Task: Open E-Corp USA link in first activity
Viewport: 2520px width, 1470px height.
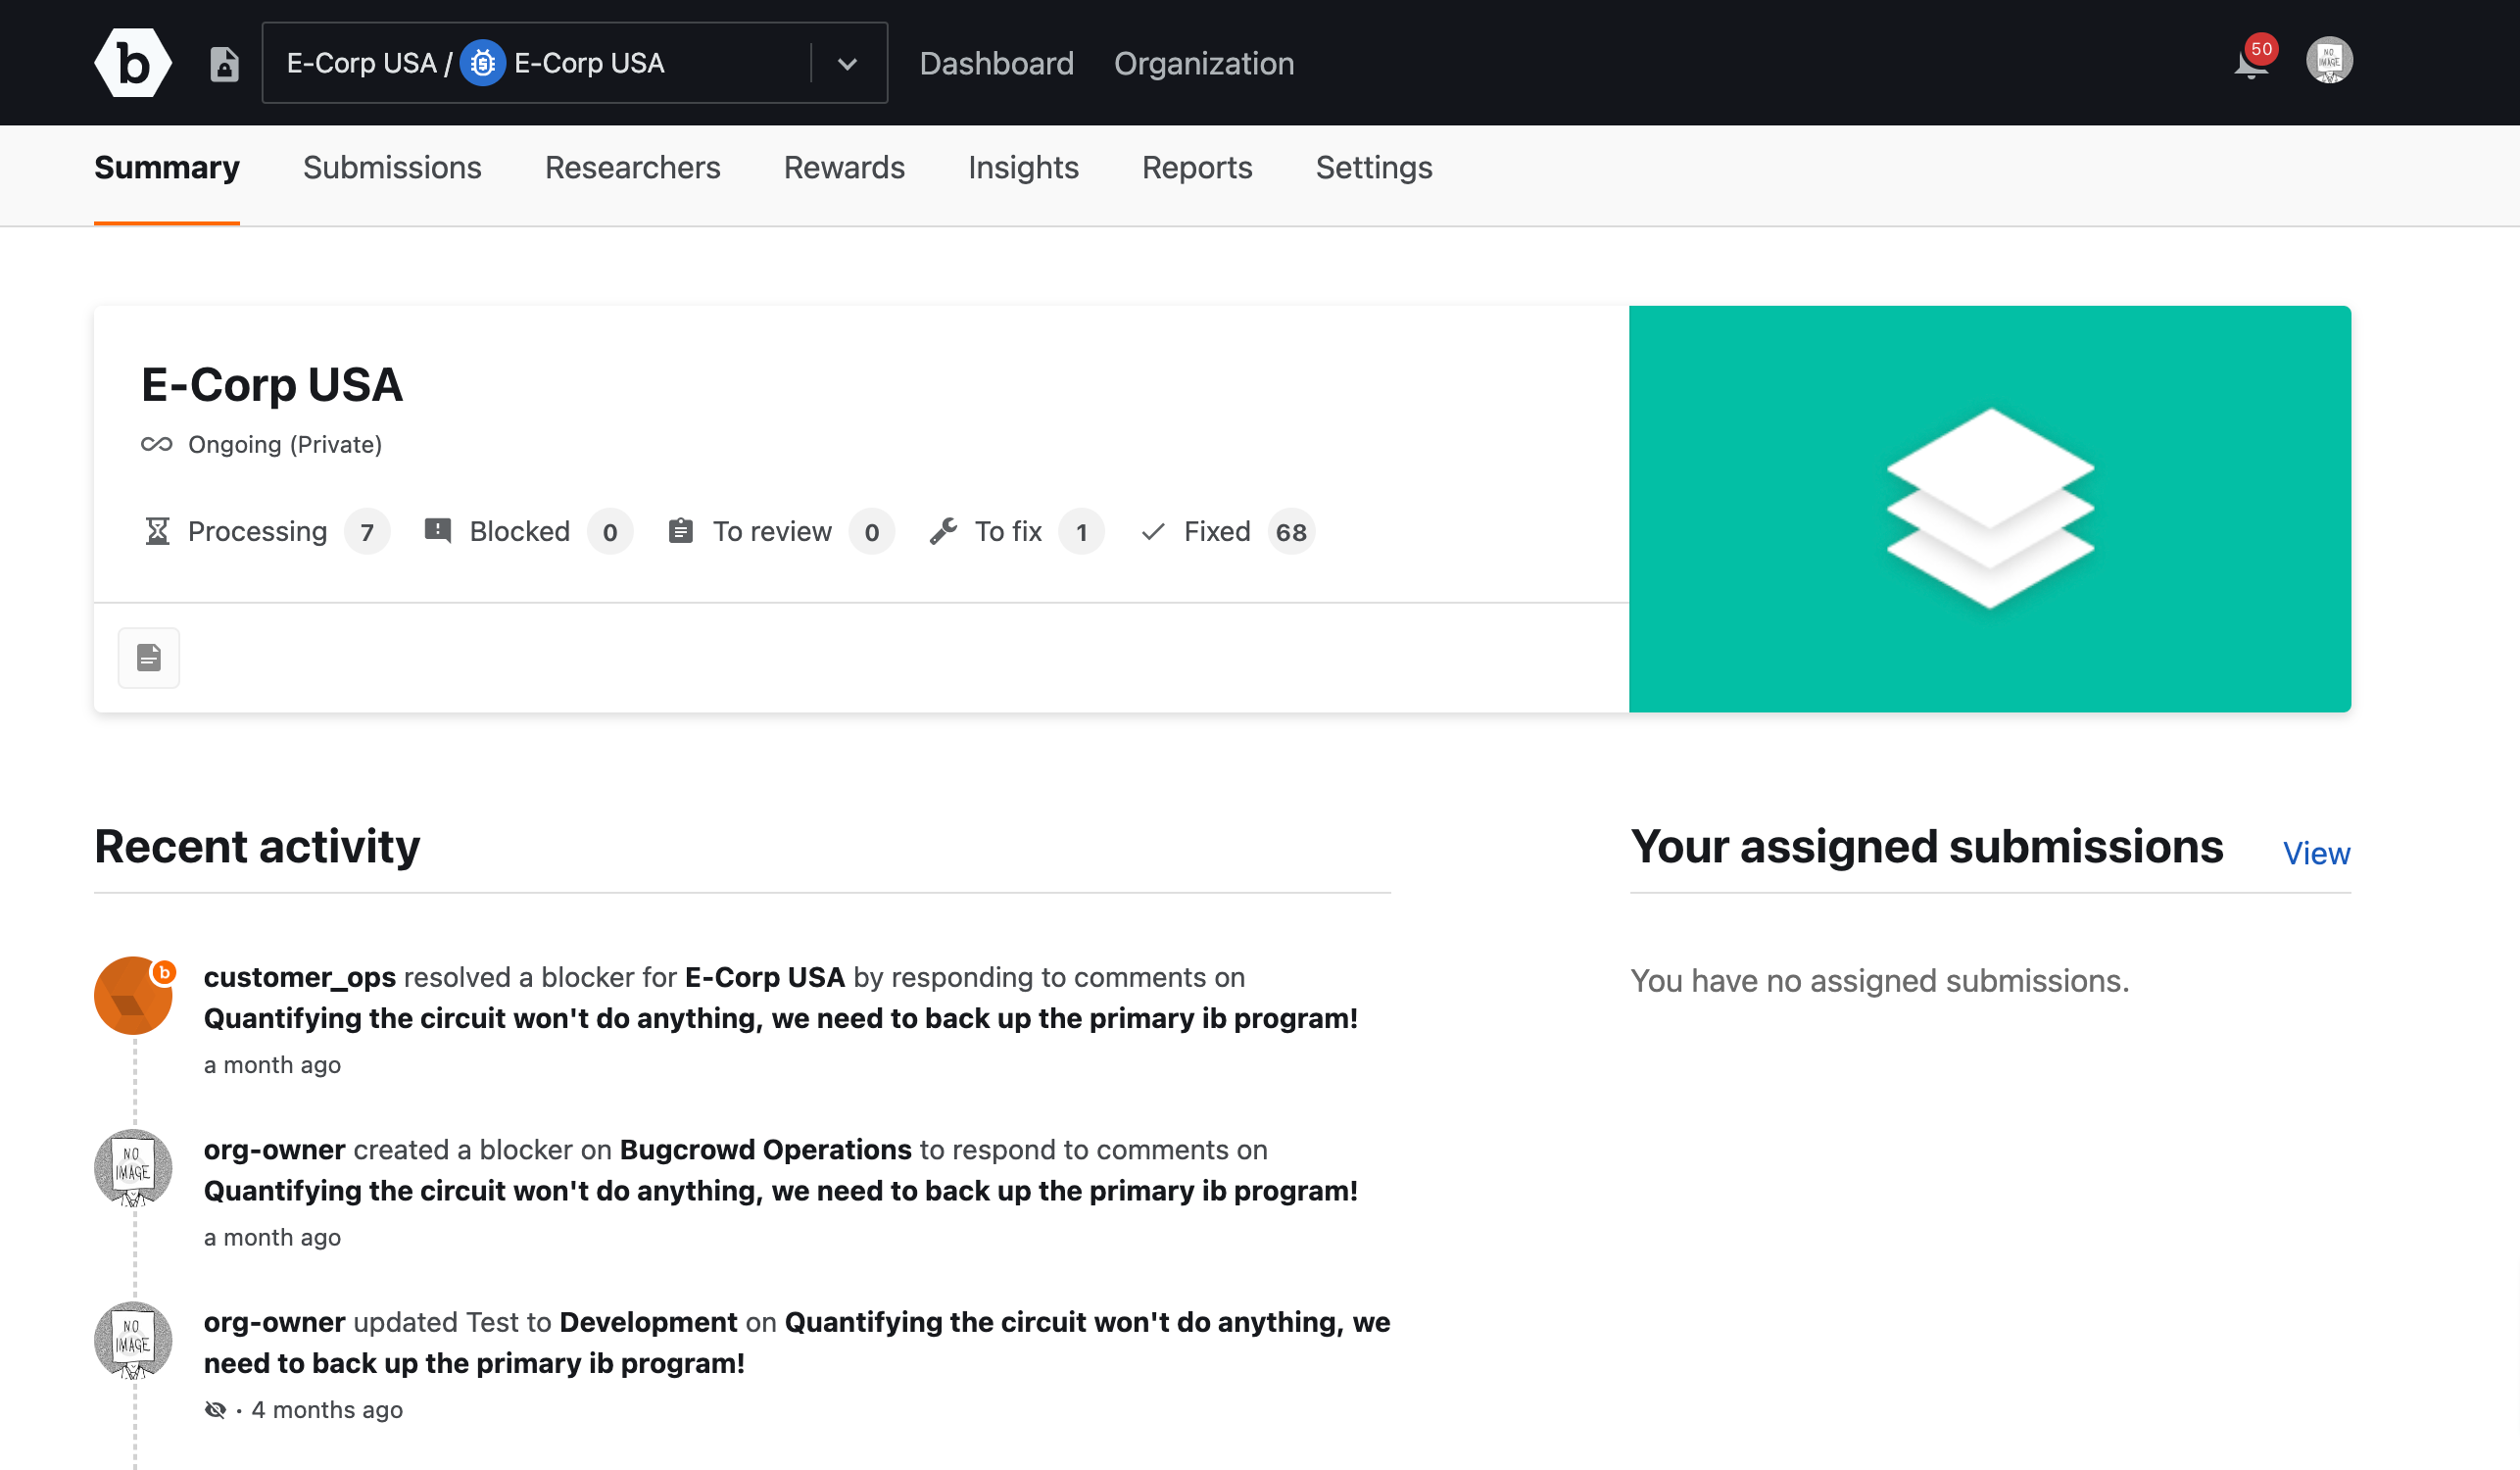Action: click(764, 977)
